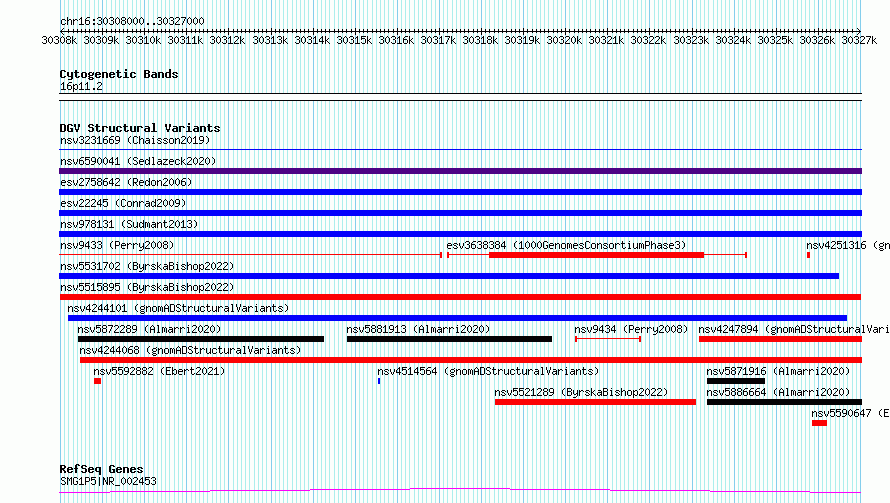Click the nsv6590041 (Sedlazeck2020) label
This screenshot has width=890, height=503.
138,161
